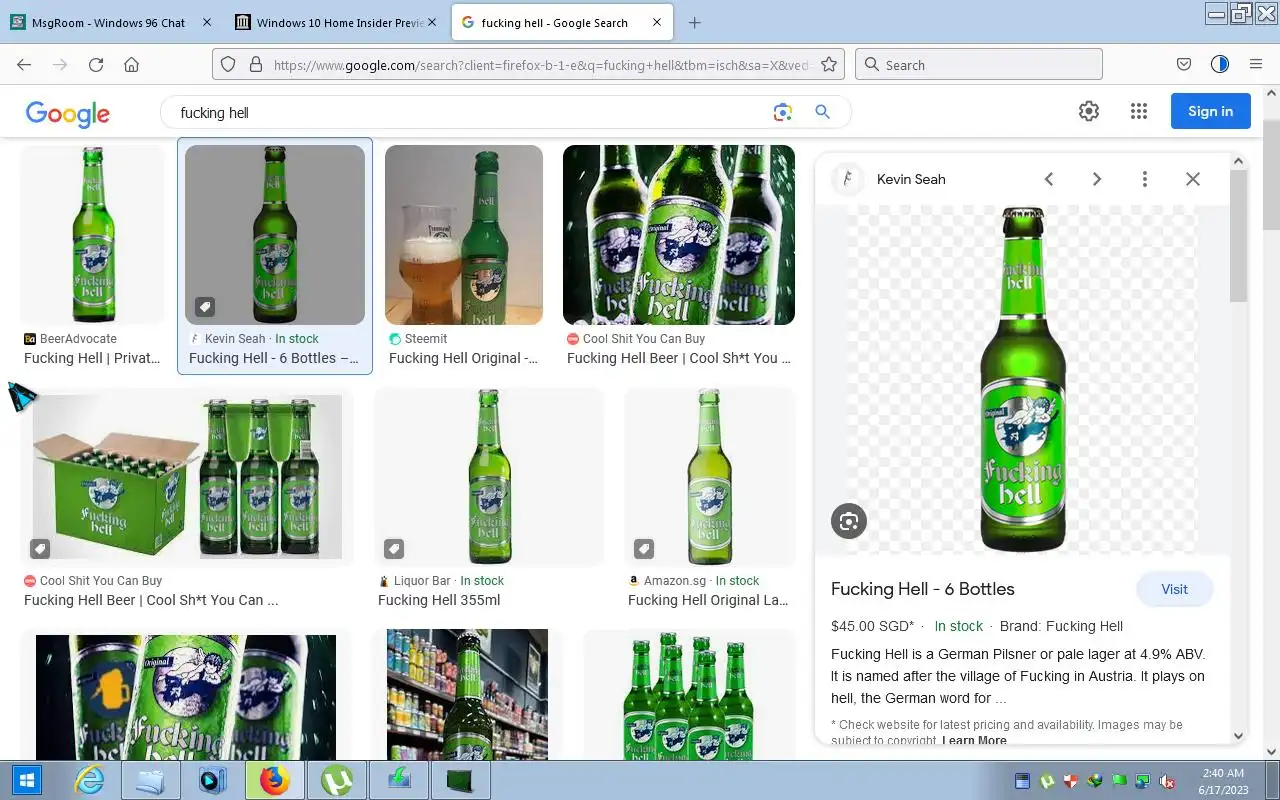Open uTorrent from the taskbar

[x=337, y=780]
